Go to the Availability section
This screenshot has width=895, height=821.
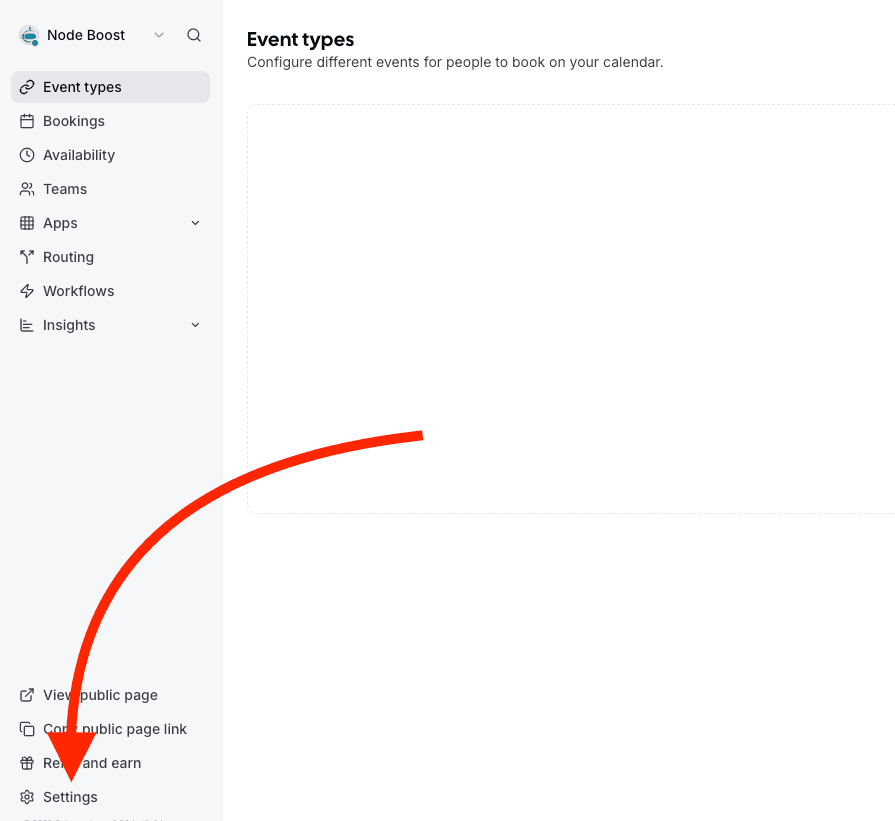pyautogui.click(x=79, y=155)
